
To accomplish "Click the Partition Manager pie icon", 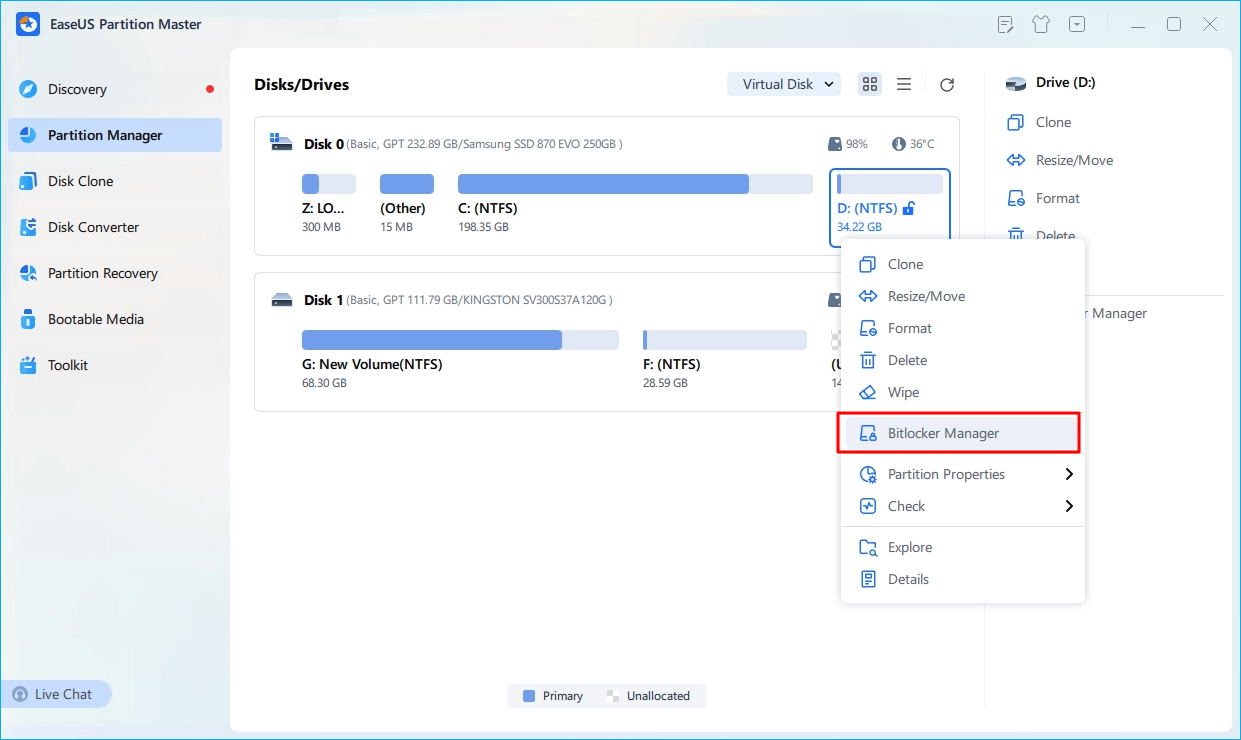I will (28, 135).
